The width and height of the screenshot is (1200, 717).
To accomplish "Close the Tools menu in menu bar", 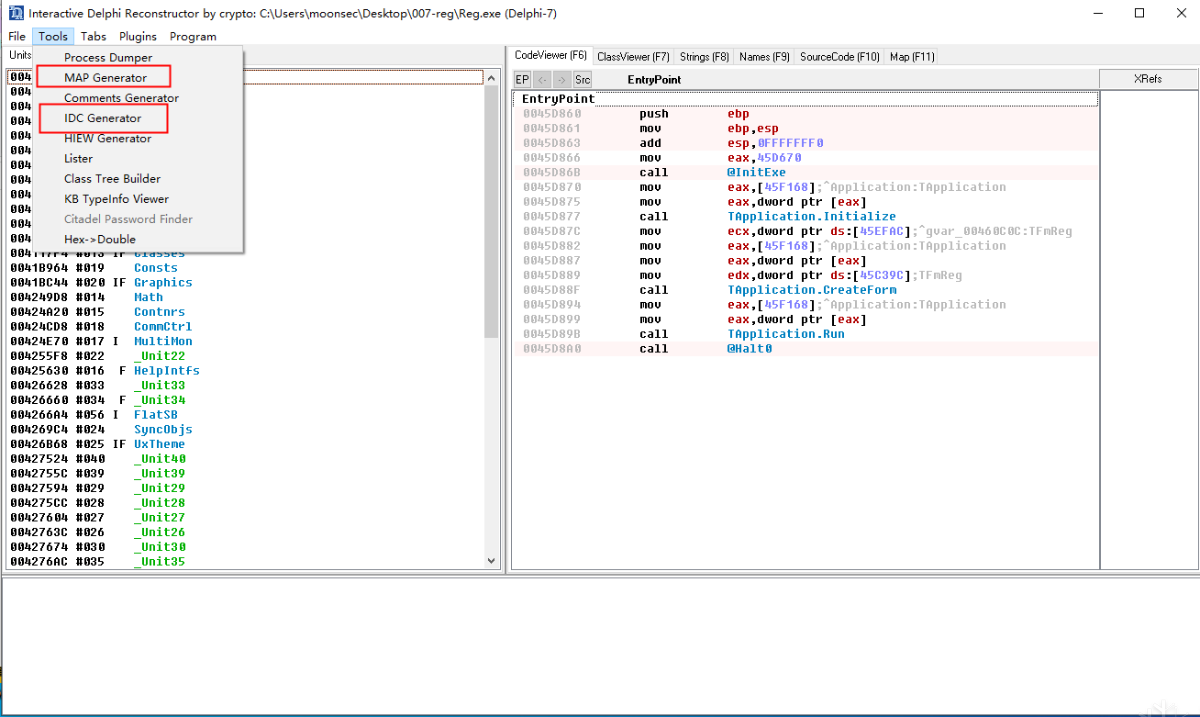I will point(53,36).
